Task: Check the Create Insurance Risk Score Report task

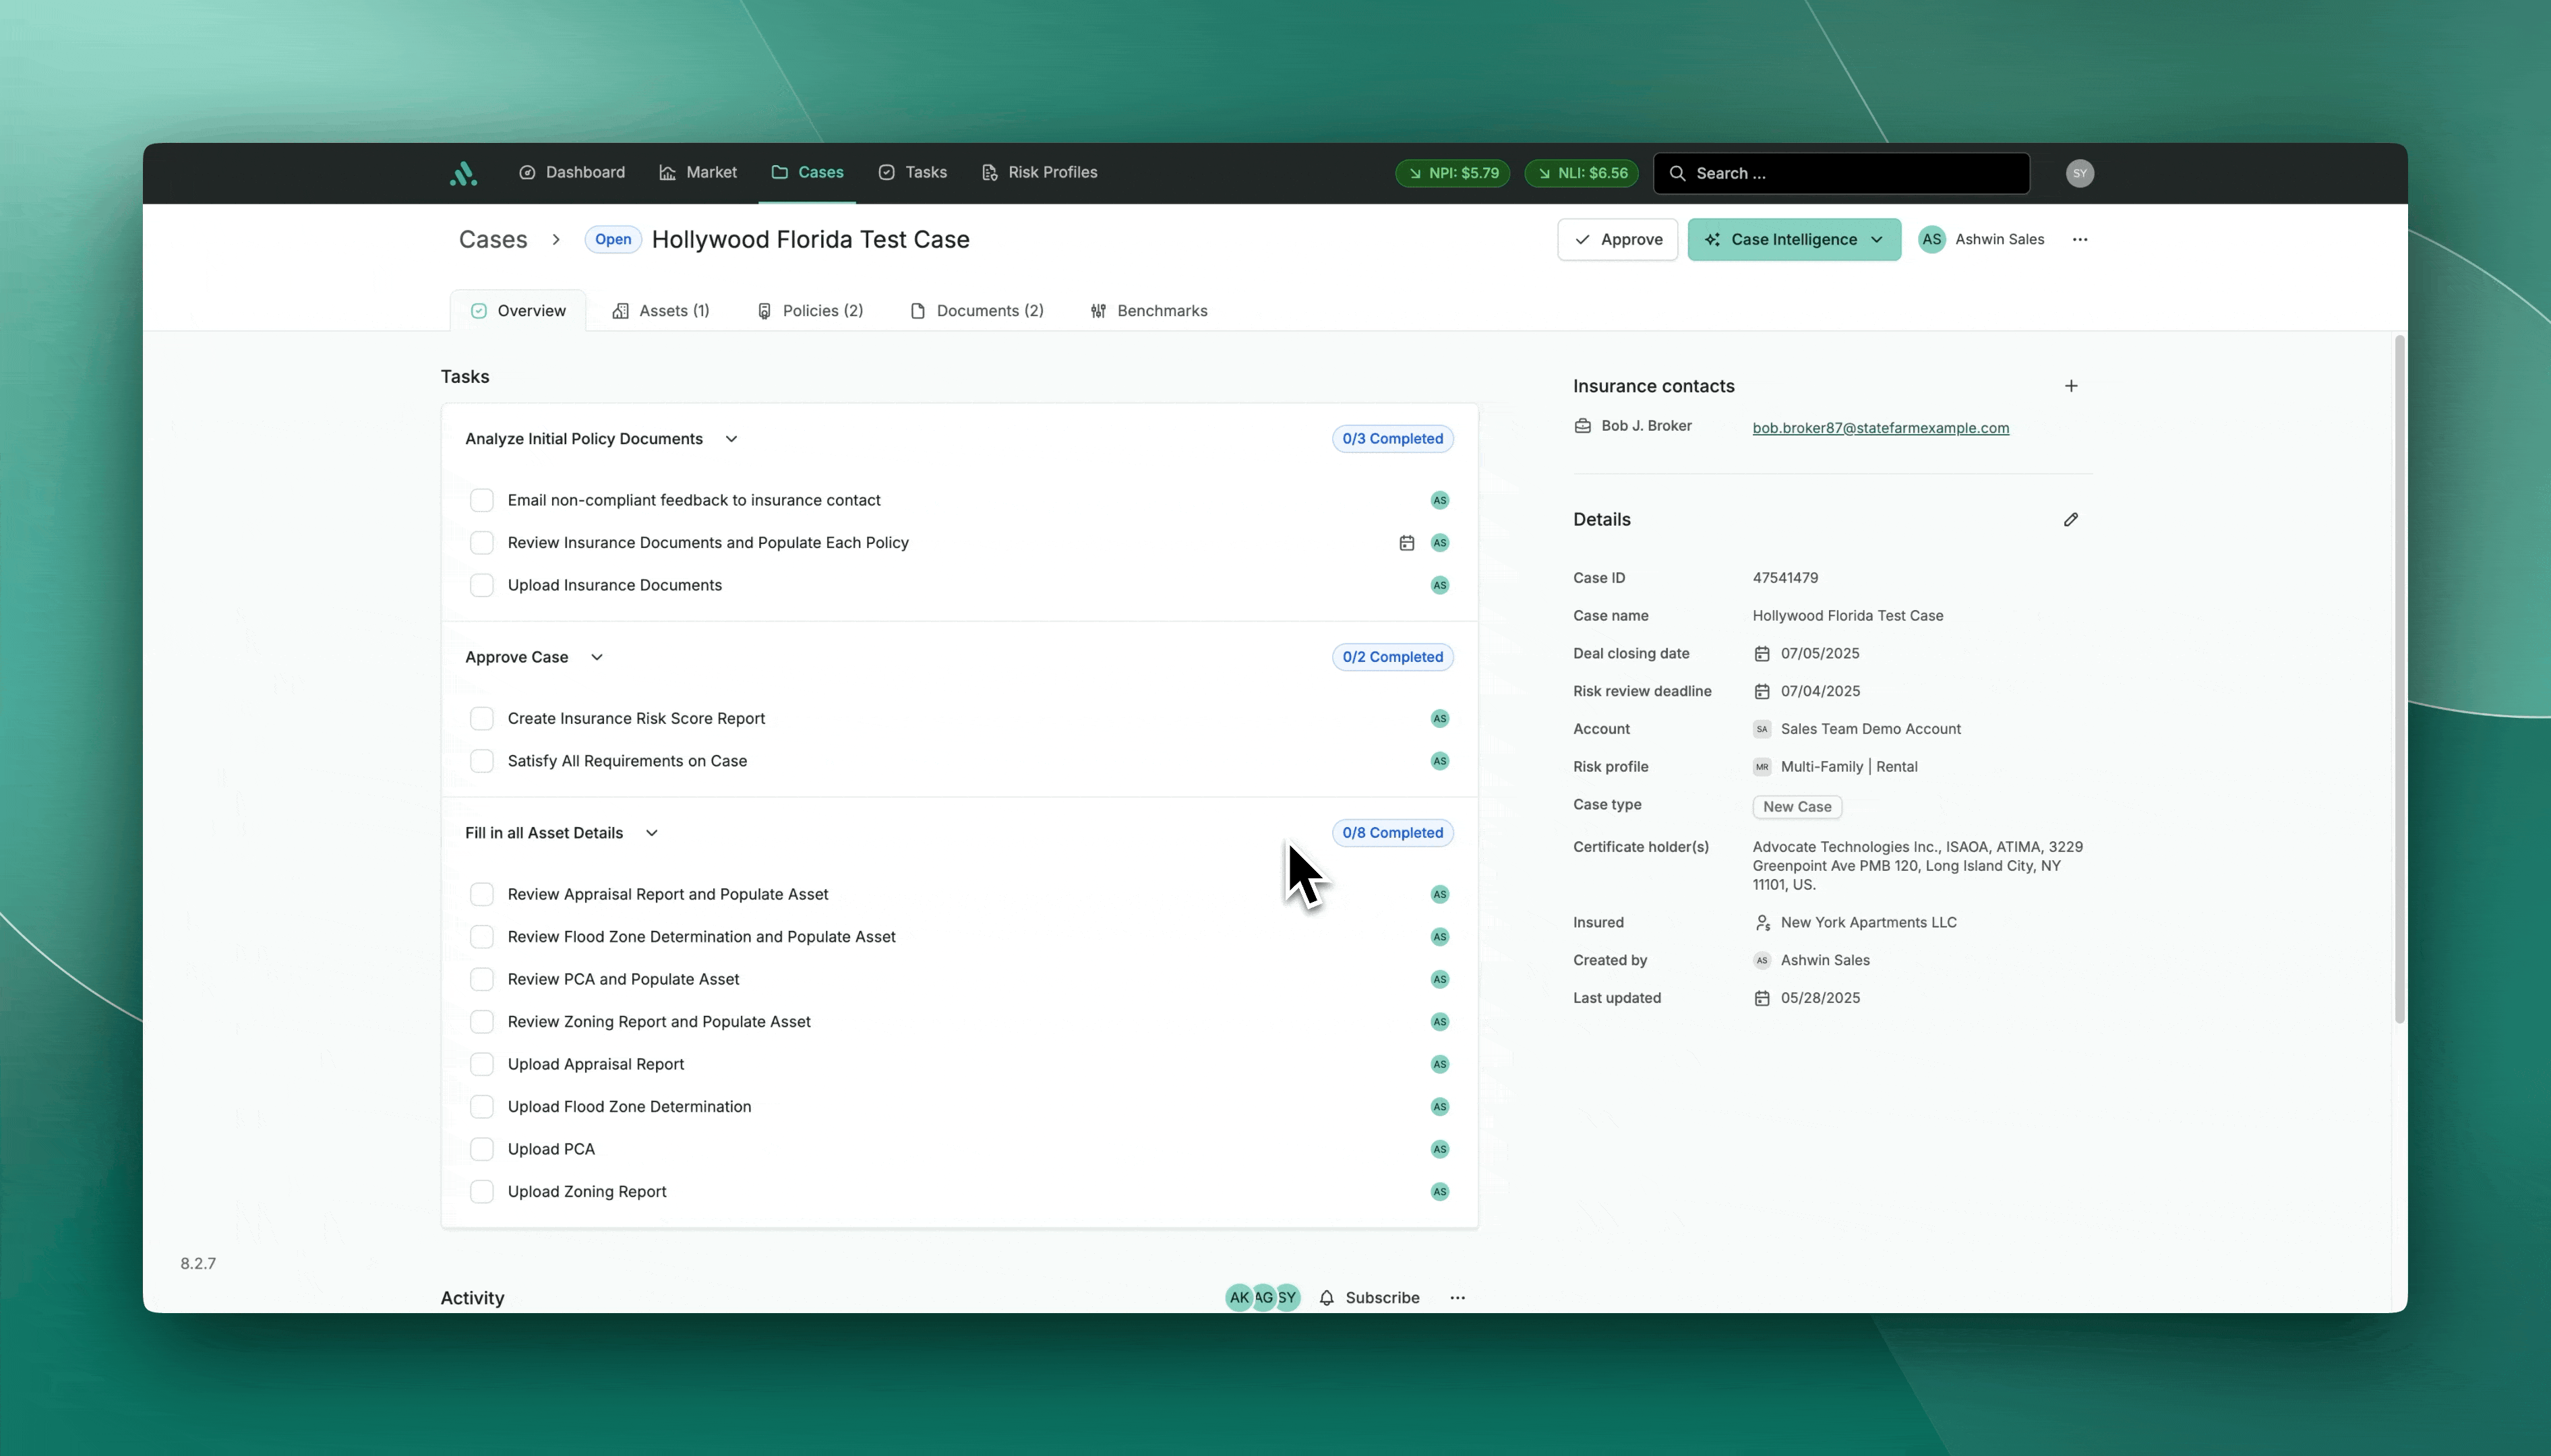Action: 482,719
